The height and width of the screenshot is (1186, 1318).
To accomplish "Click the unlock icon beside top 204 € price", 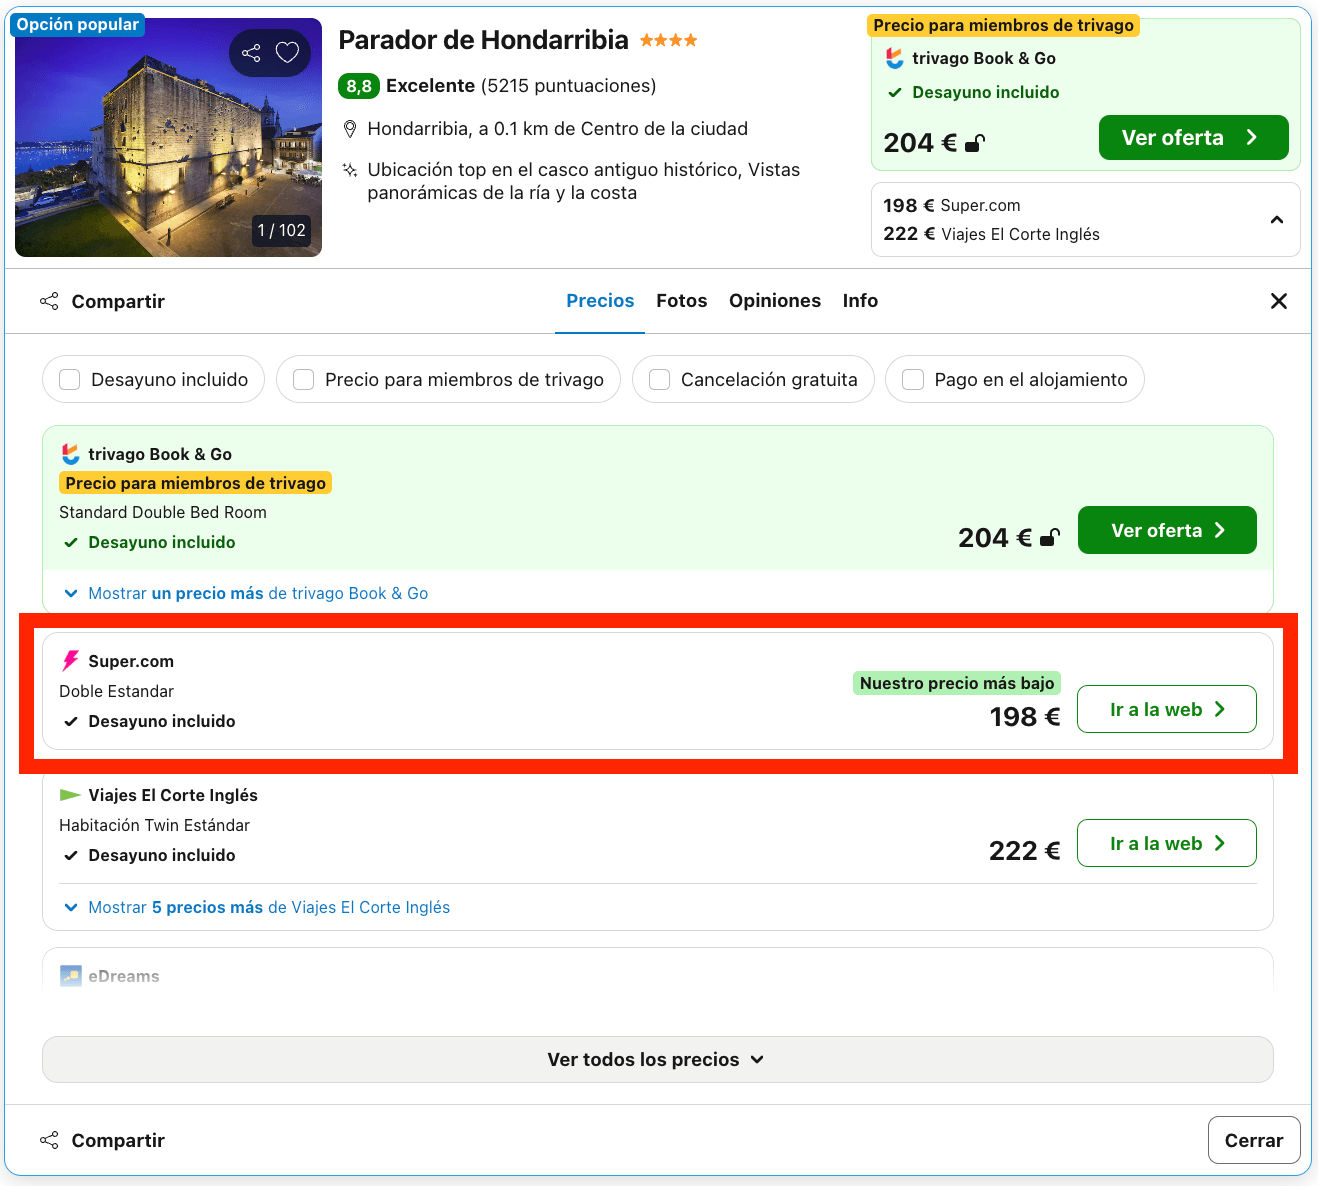I will pos(975,143).
